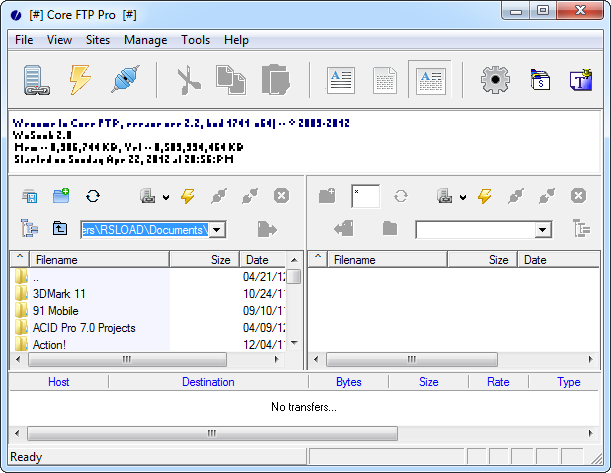Screen dimensions: 611x473
Task: Click the remote panel stop X icon
Action: [x=578, y=196]
